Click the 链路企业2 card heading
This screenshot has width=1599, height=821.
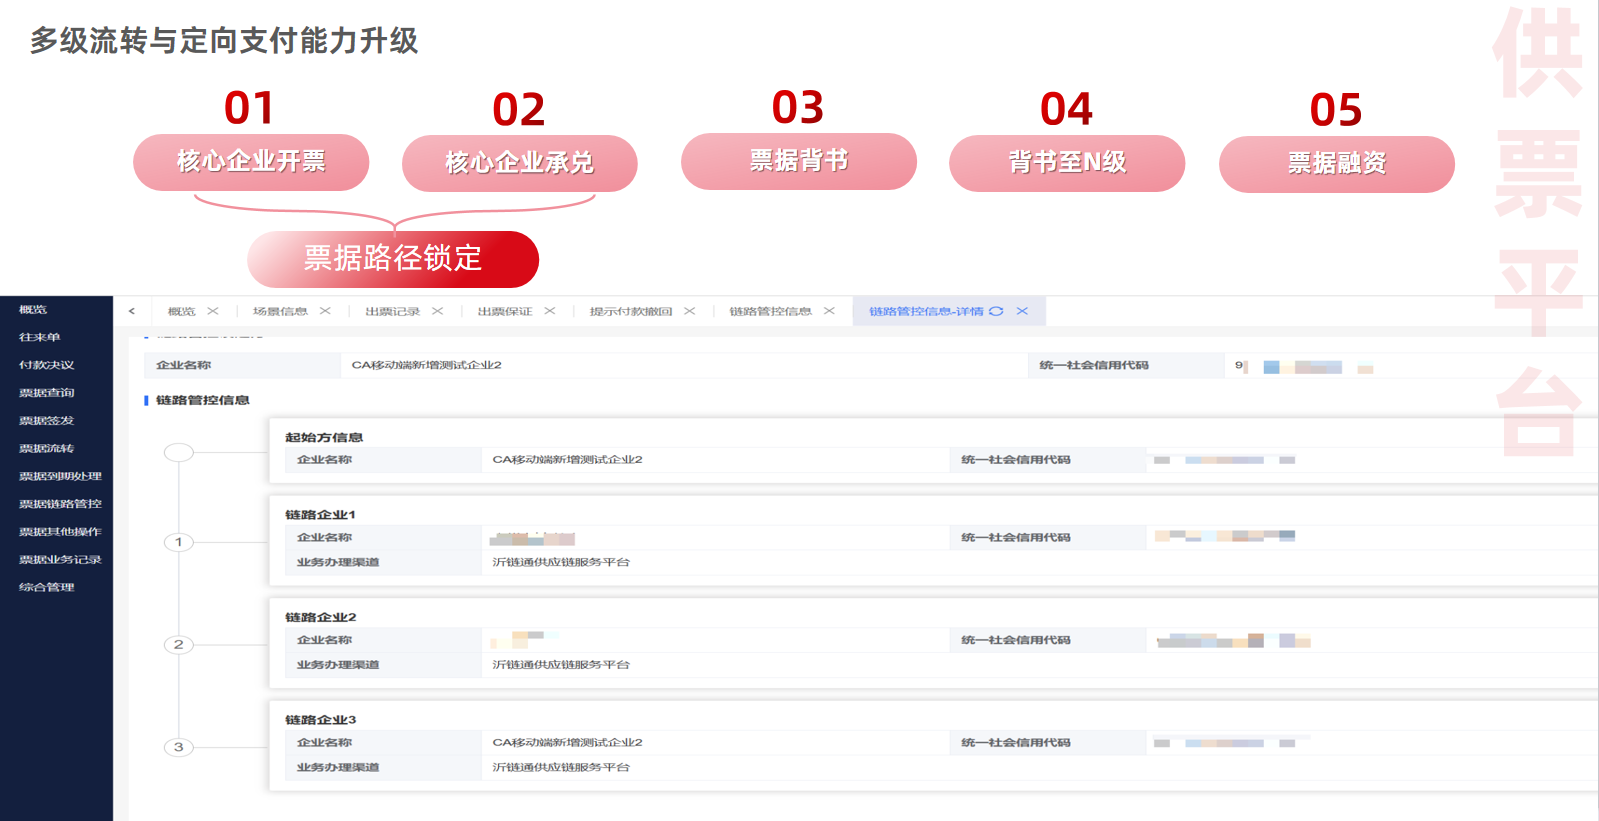coord(320,617)
